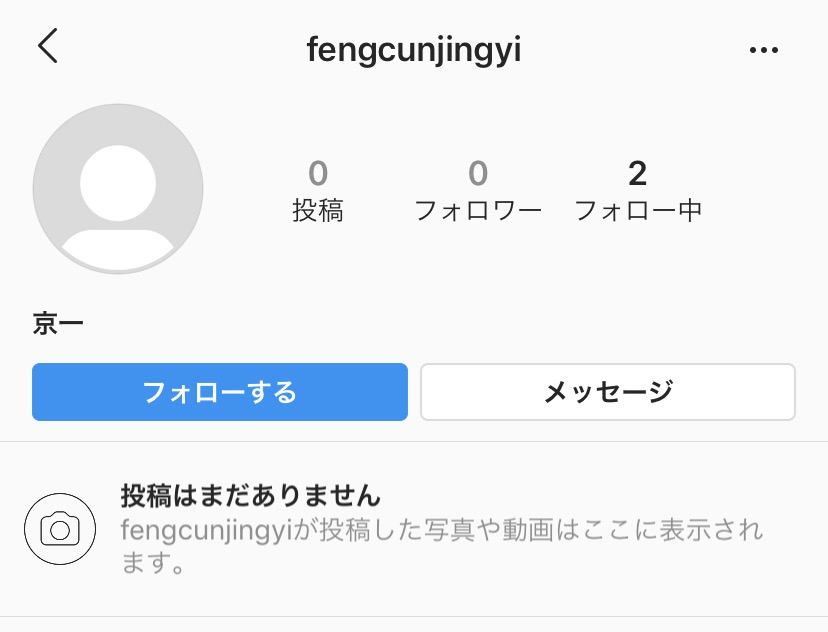Tap the fengcunjingyi username header title
The width and height of the screenshot is (828, 632).
coord(414,50)
